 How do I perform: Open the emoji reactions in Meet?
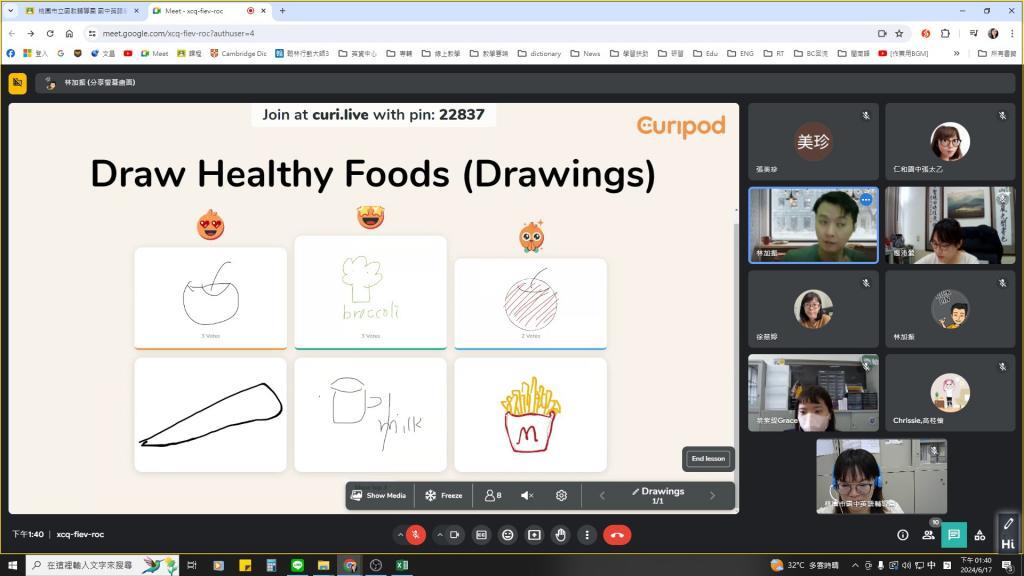click(x=508, y=535)
